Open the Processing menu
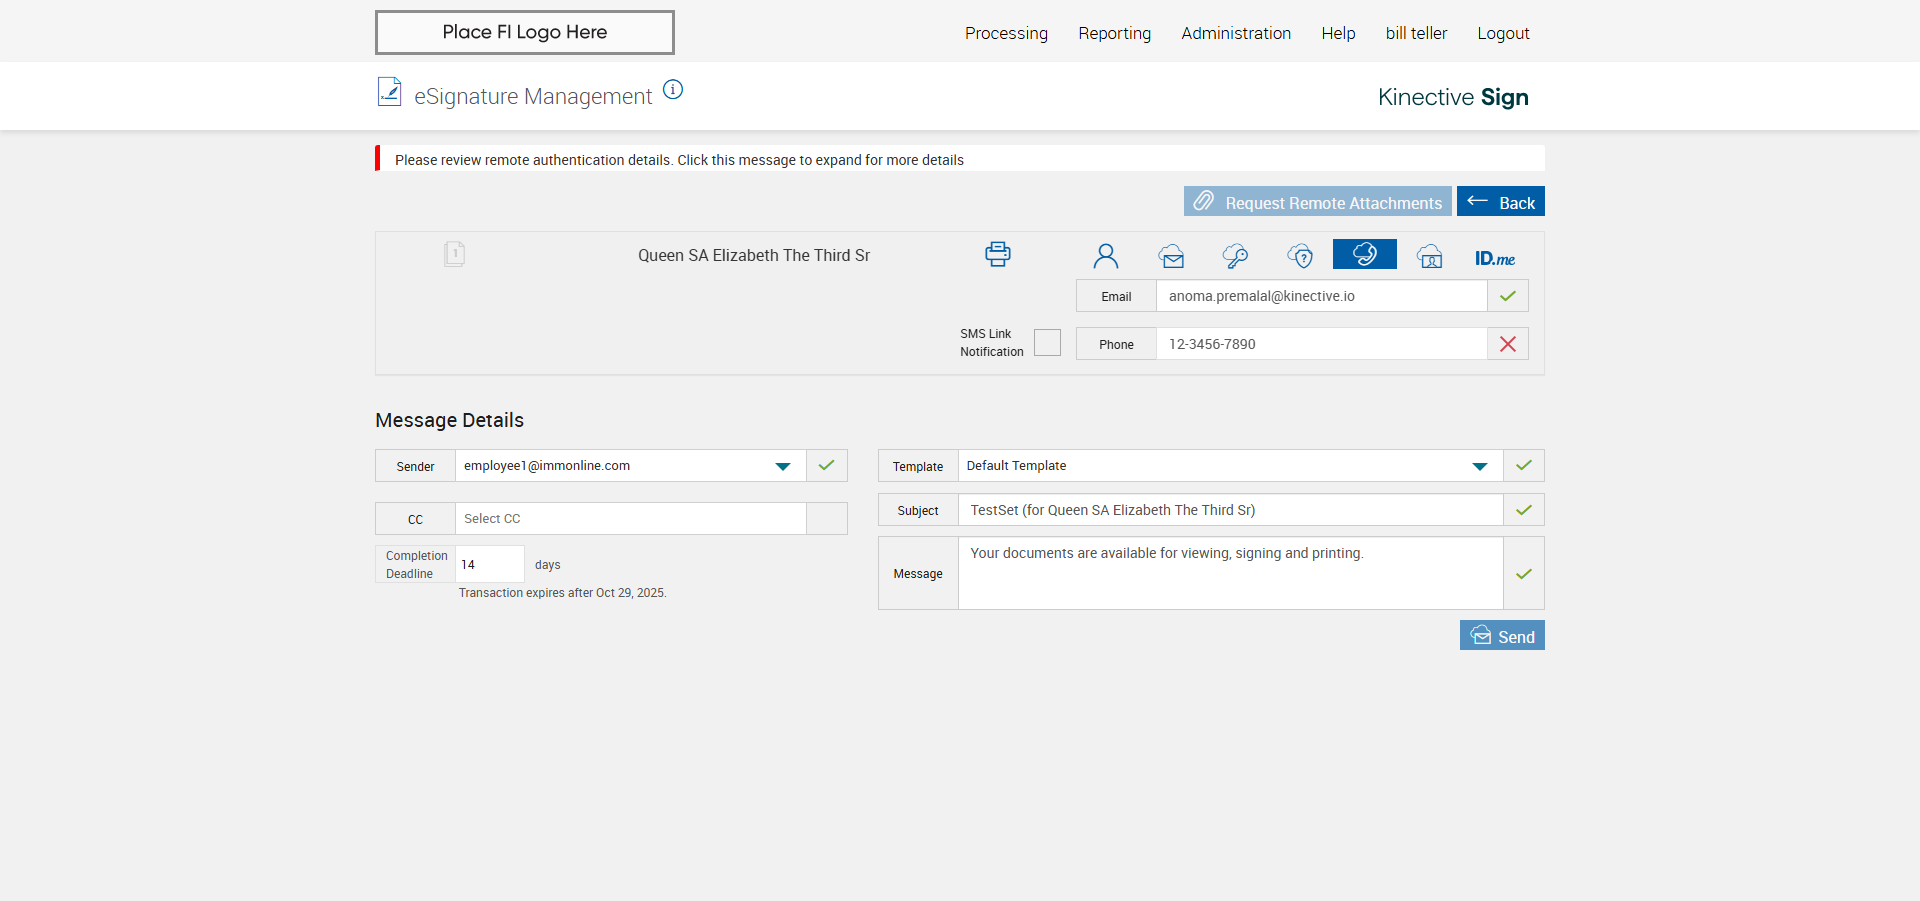This screenshot has height=901, width=1920. pos(1006,33)
